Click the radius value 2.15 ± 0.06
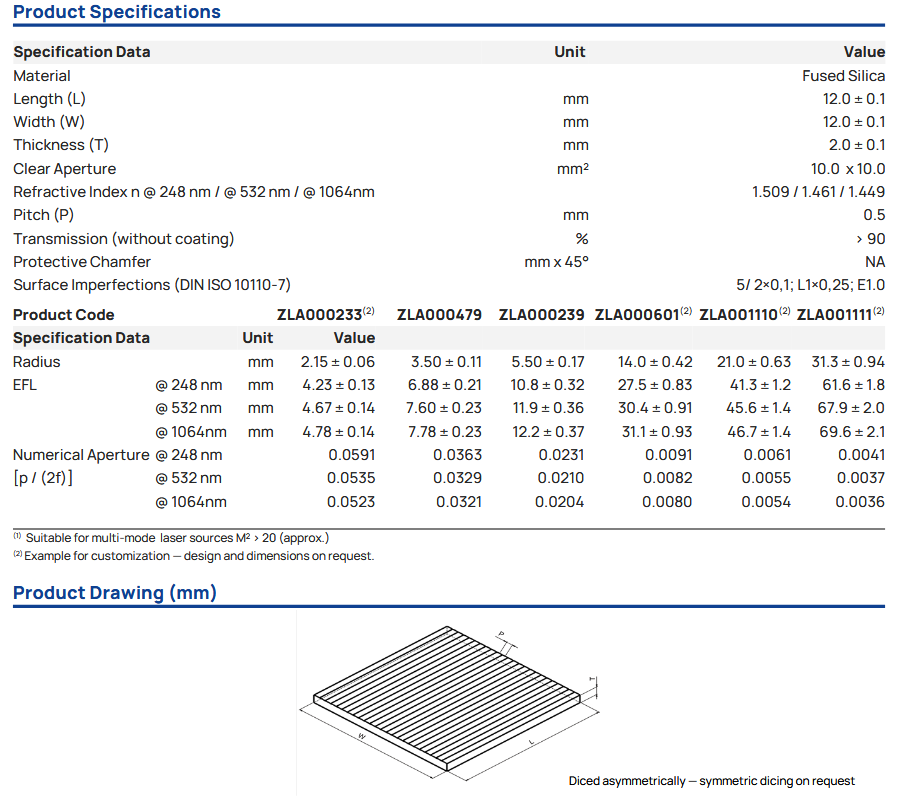 point(338,362)
